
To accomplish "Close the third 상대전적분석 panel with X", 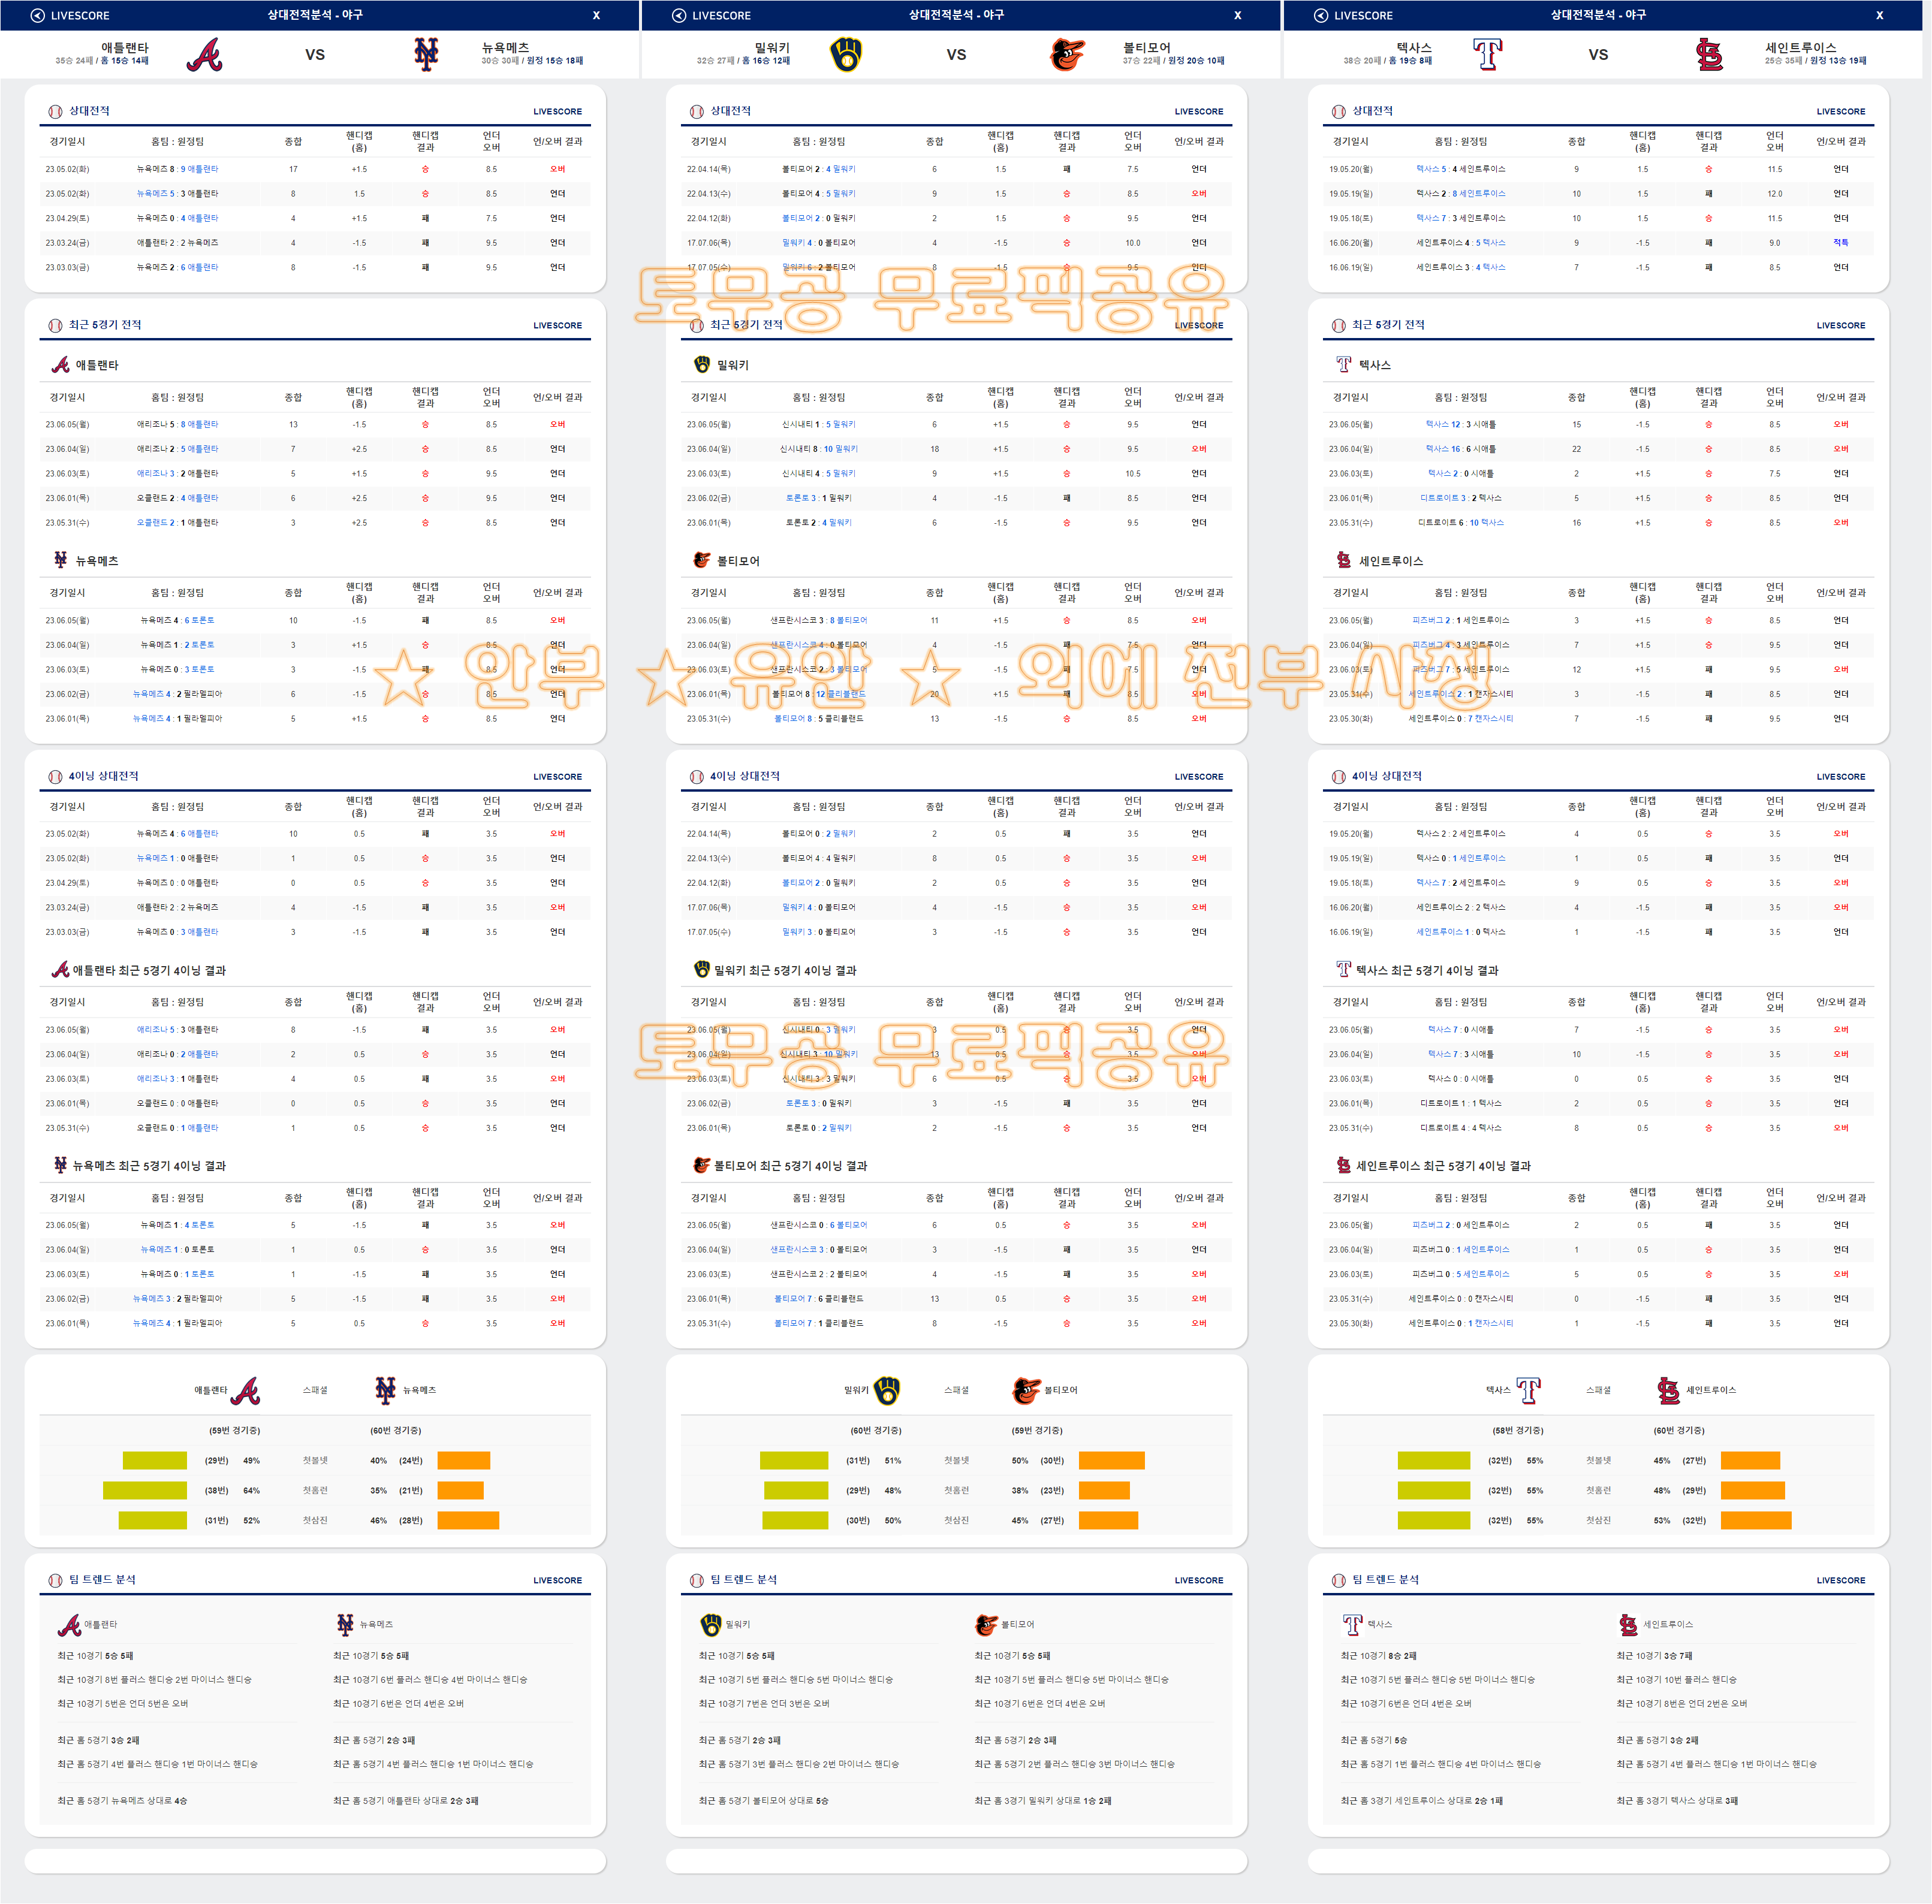I will click(x=1879, y=15).
